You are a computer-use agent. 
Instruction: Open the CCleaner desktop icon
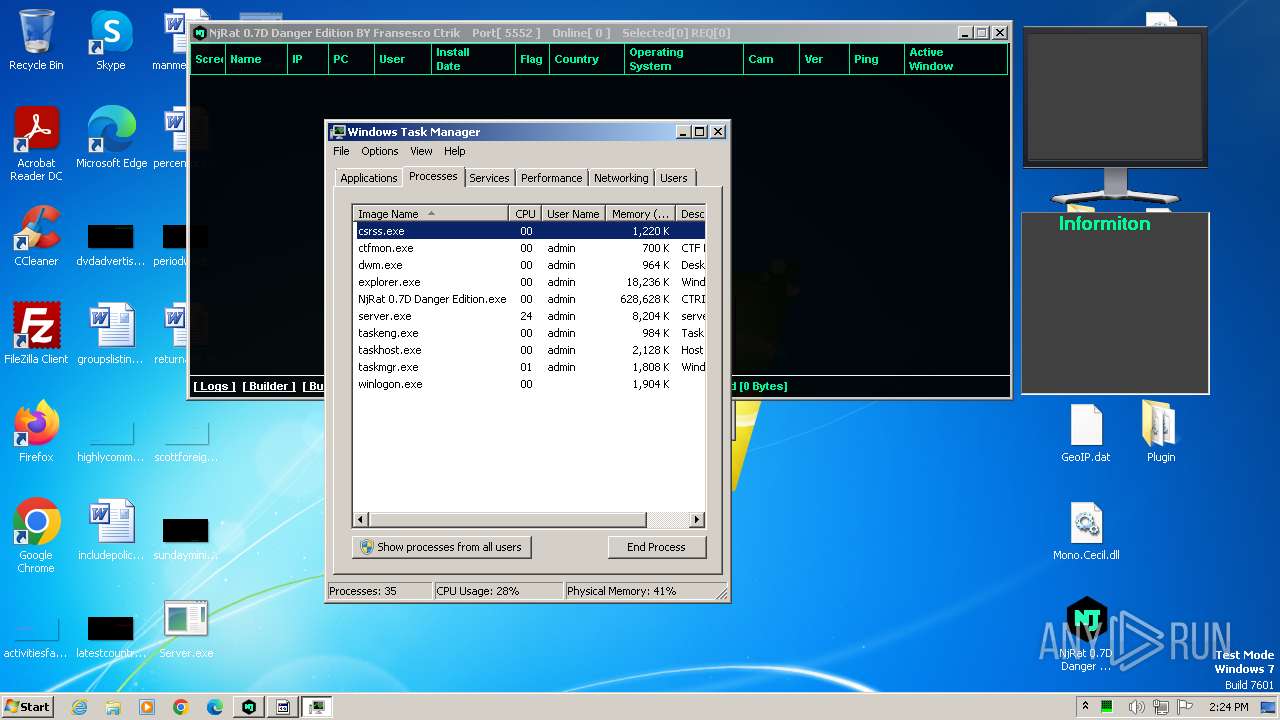(36, 236)
